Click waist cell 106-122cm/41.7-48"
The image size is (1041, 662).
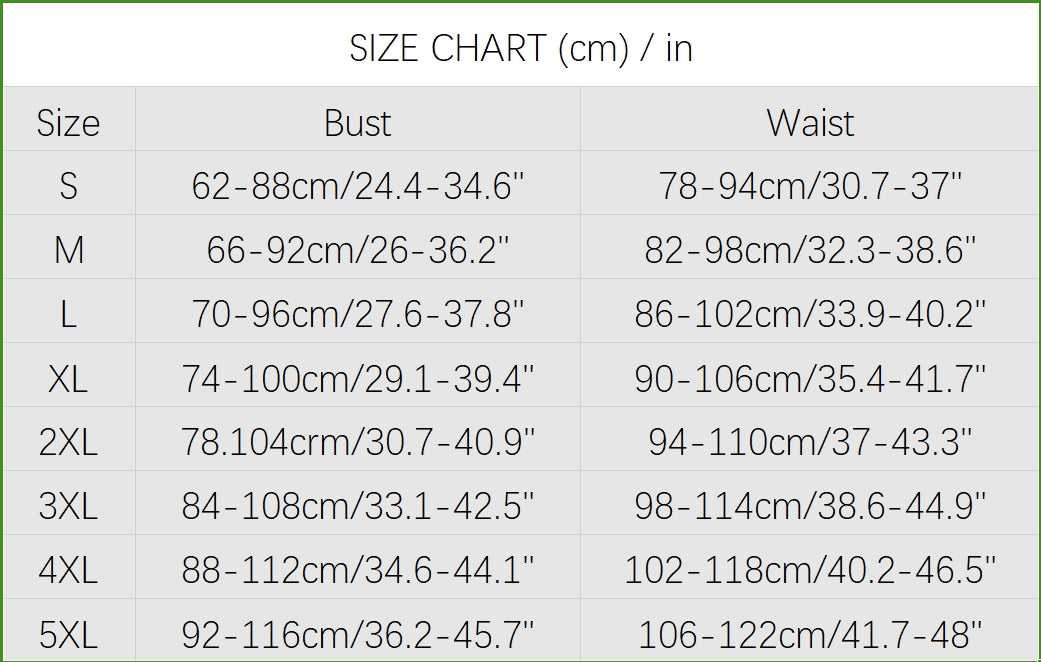810,634
